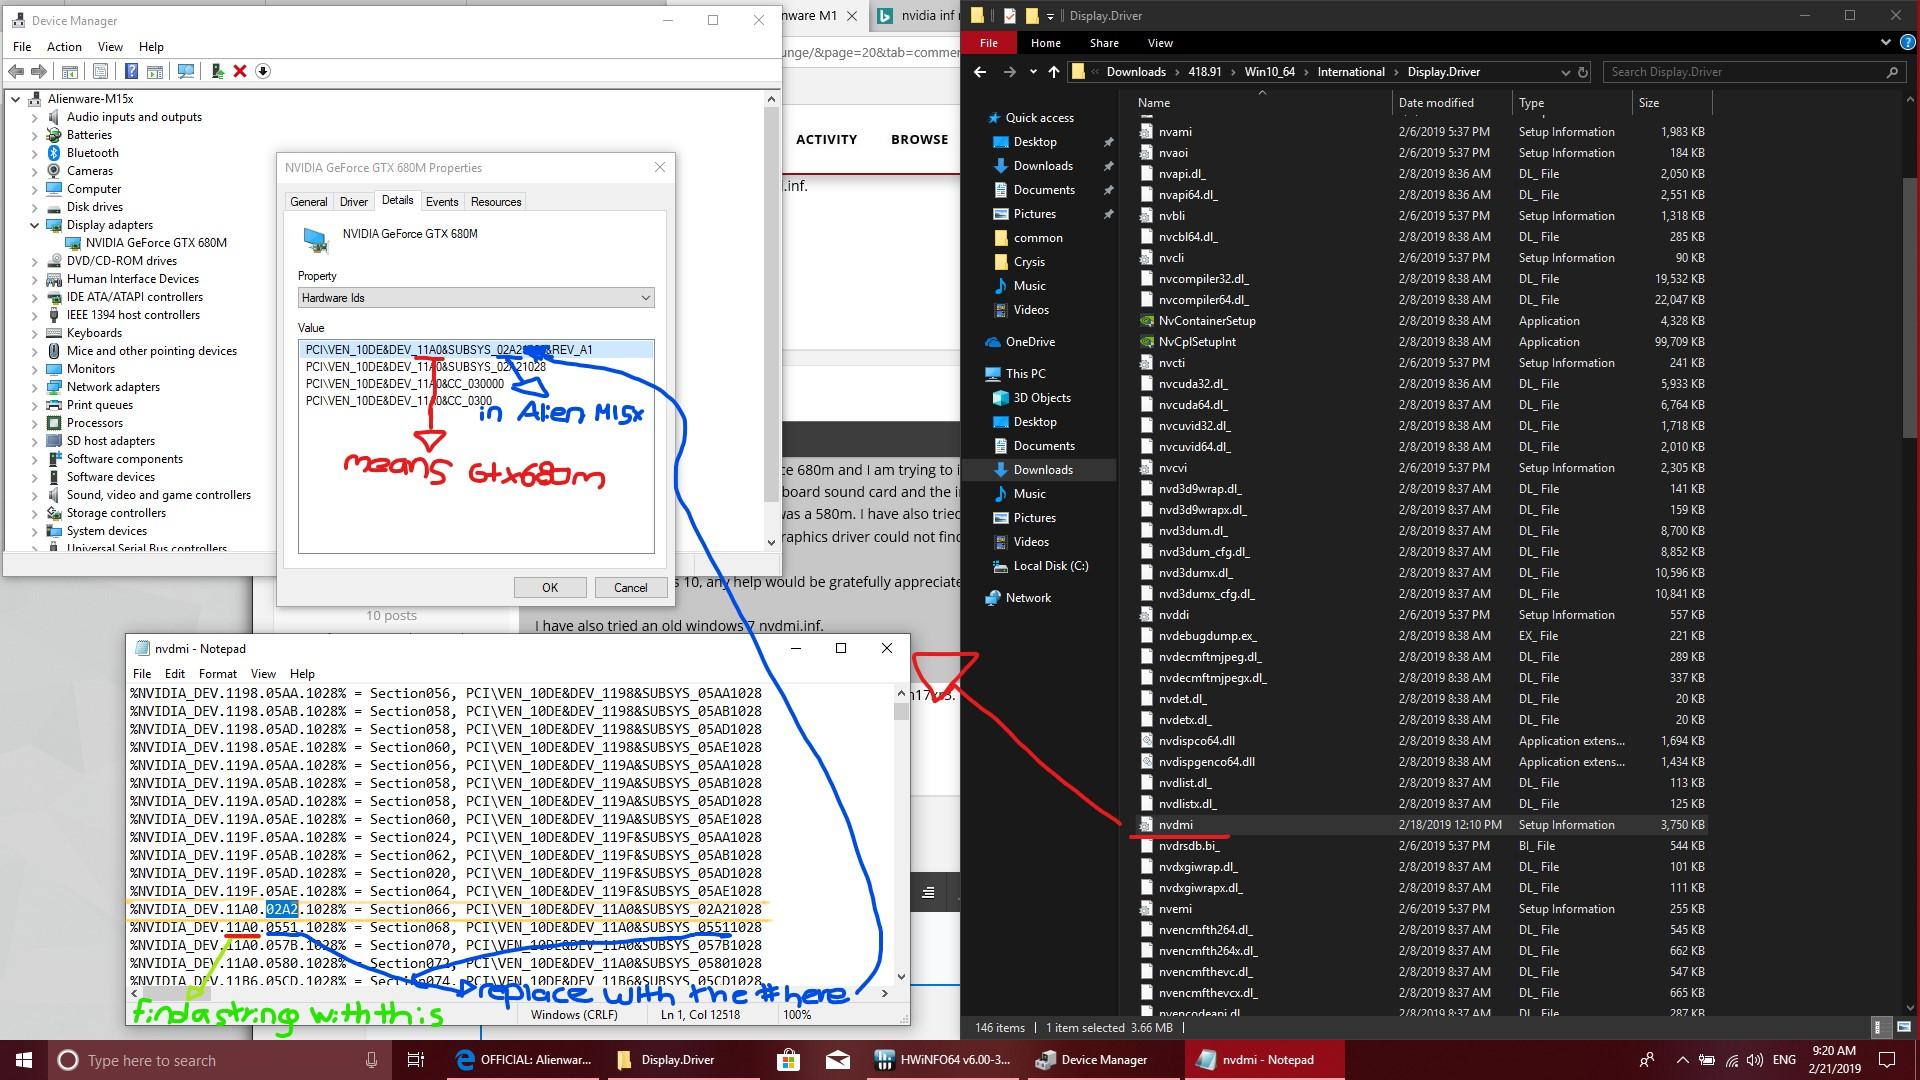
Task: Sort files by Size column header
Action: (x=1670, y=103)
